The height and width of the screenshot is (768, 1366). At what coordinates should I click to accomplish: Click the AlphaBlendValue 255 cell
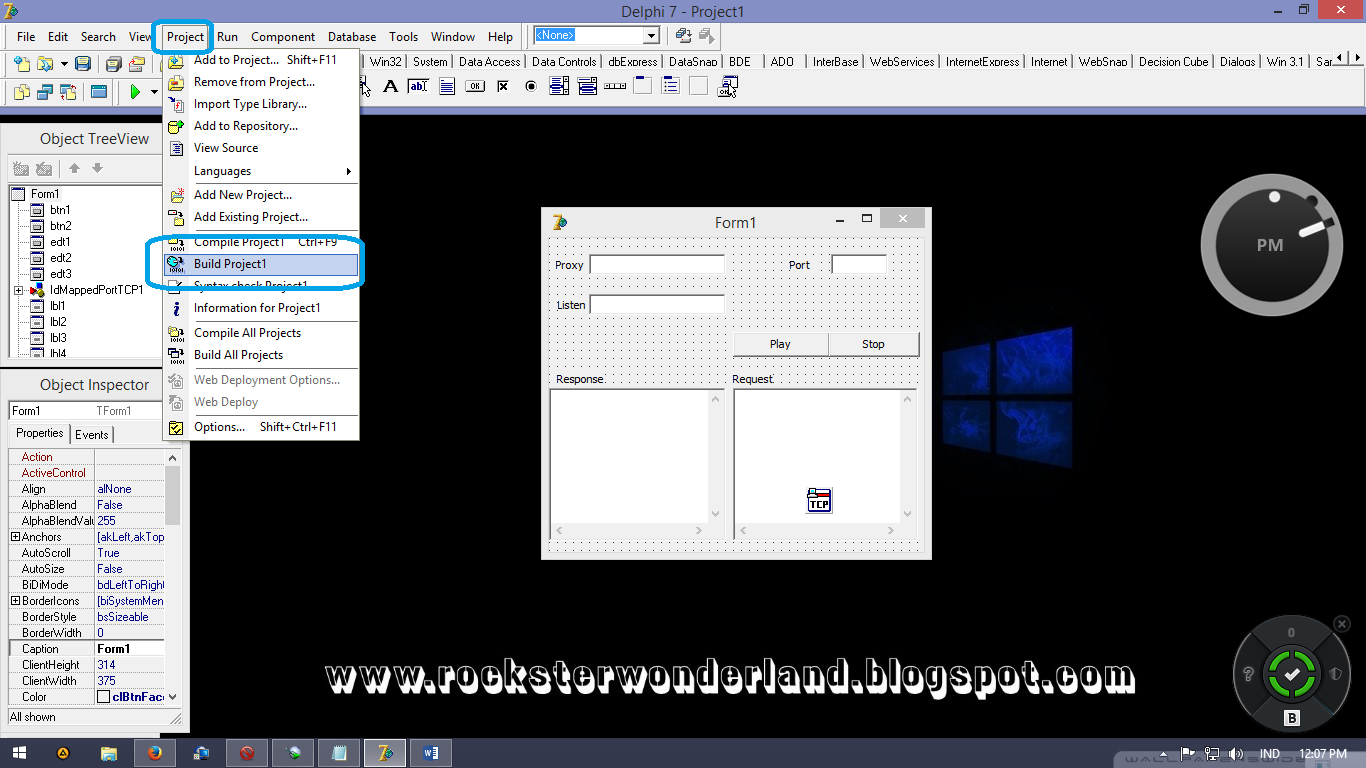130,521
